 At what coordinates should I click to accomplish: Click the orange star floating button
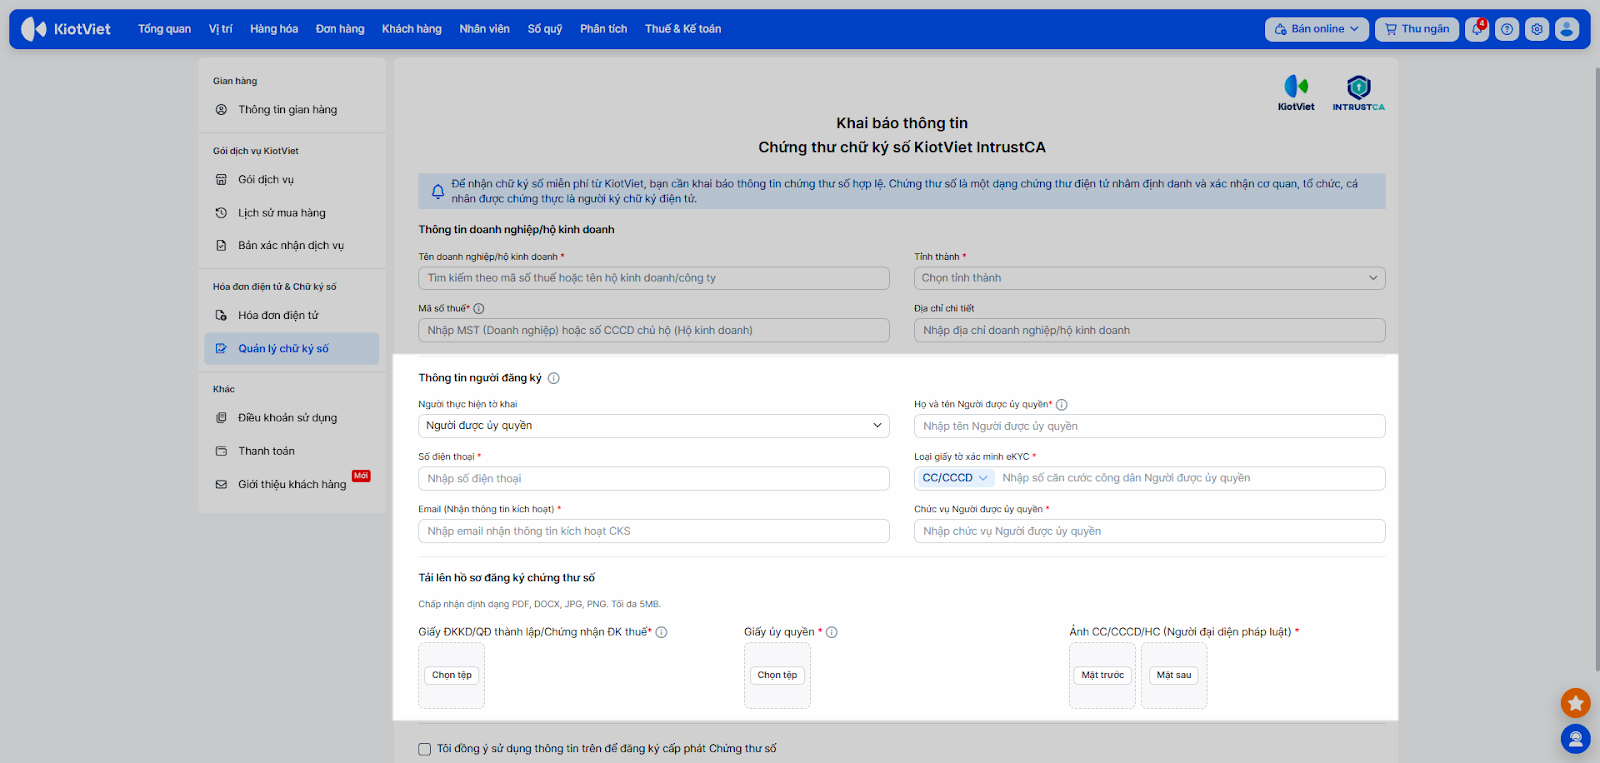pyautogui.click(x=1576, y=703)
